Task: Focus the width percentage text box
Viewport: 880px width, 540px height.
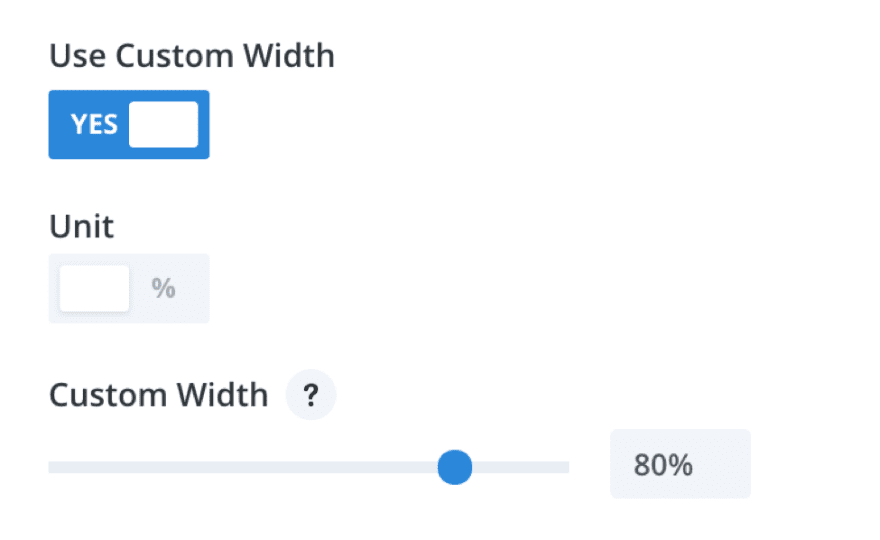Action: pyautogui.click(x=680, y=464)
